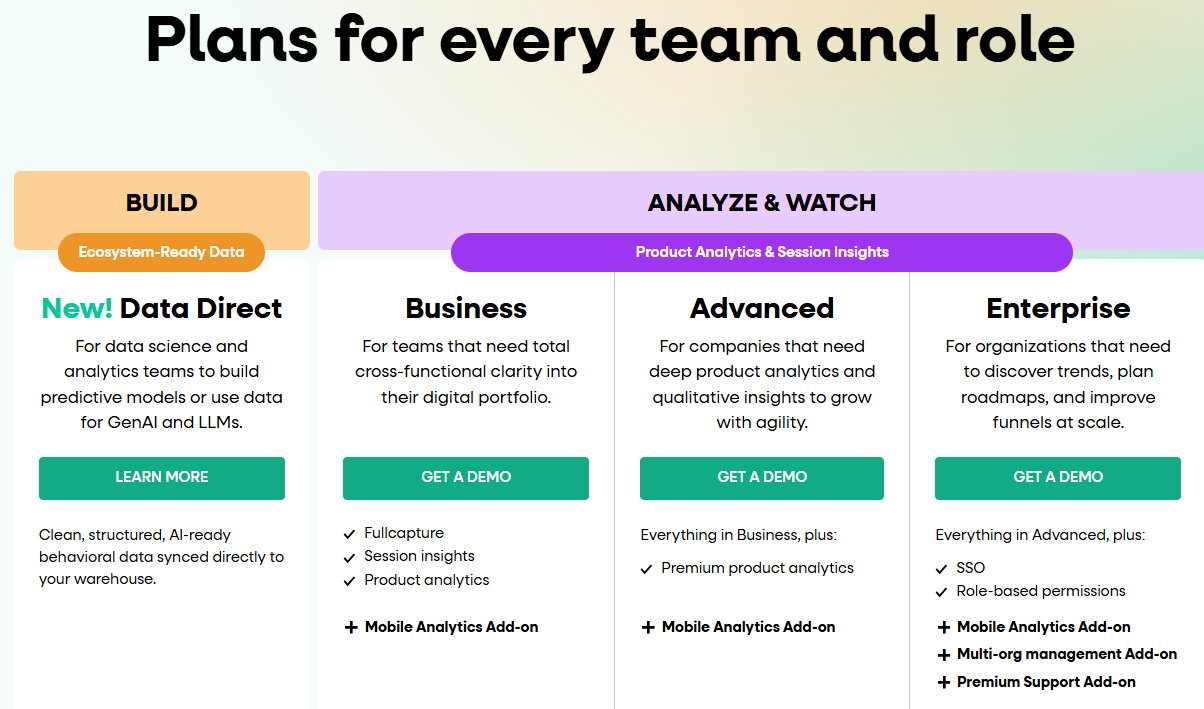
Task: Click the checkmark icon next to Fullcapture
Action: [x=349, y=533]
